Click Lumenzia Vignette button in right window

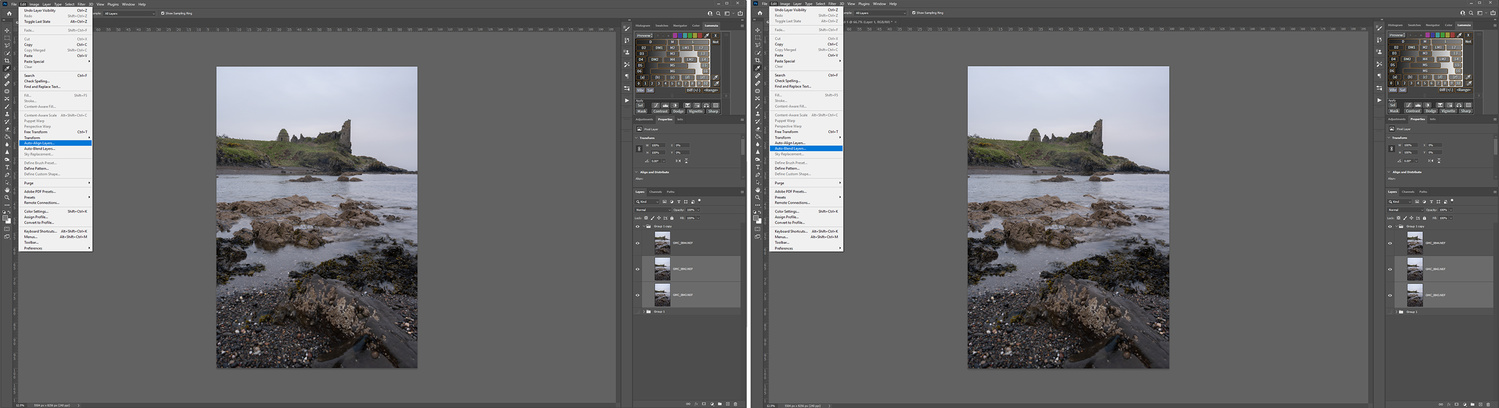1446,111
